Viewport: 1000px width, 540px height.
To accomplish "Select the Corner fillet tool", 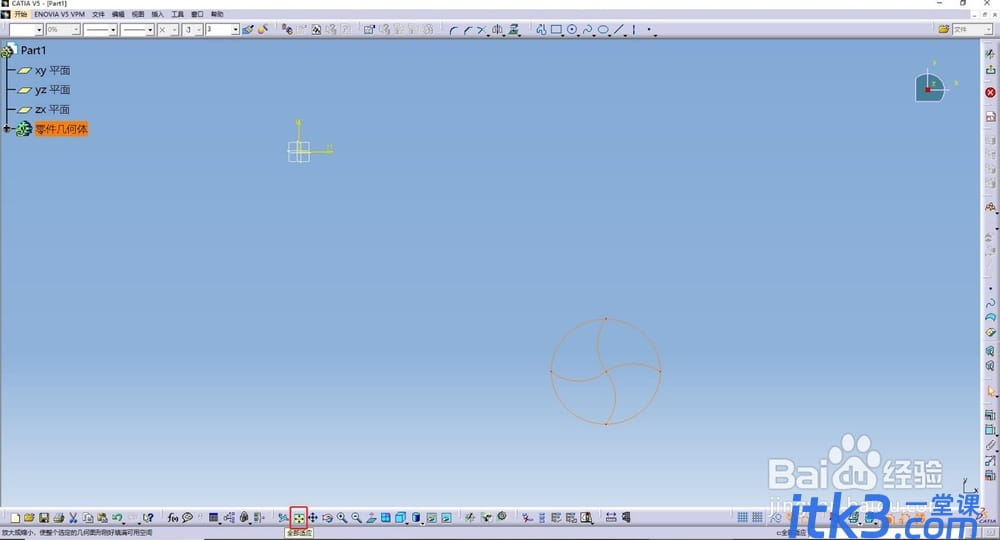I will click(453, 30).
